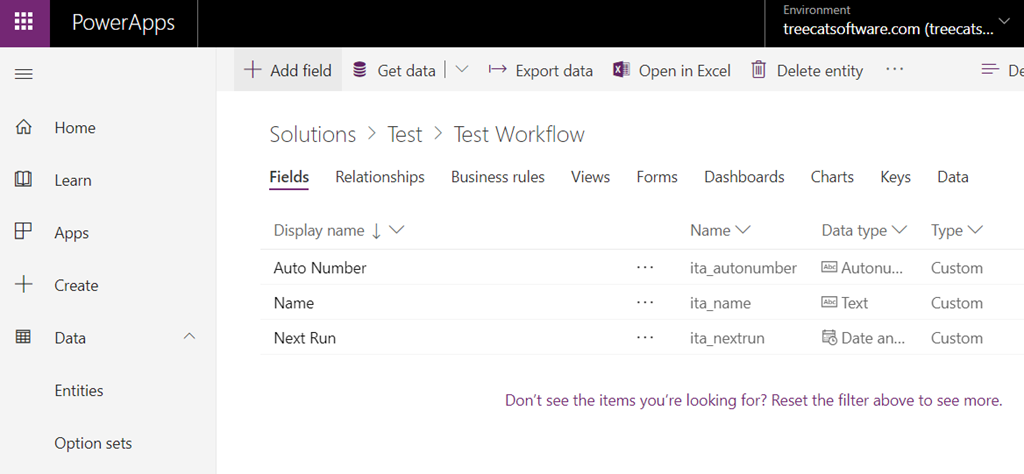This screenshot has width=1024, height=474.
Task: Click the plus icon beside Add field
Action: point(252,70)
